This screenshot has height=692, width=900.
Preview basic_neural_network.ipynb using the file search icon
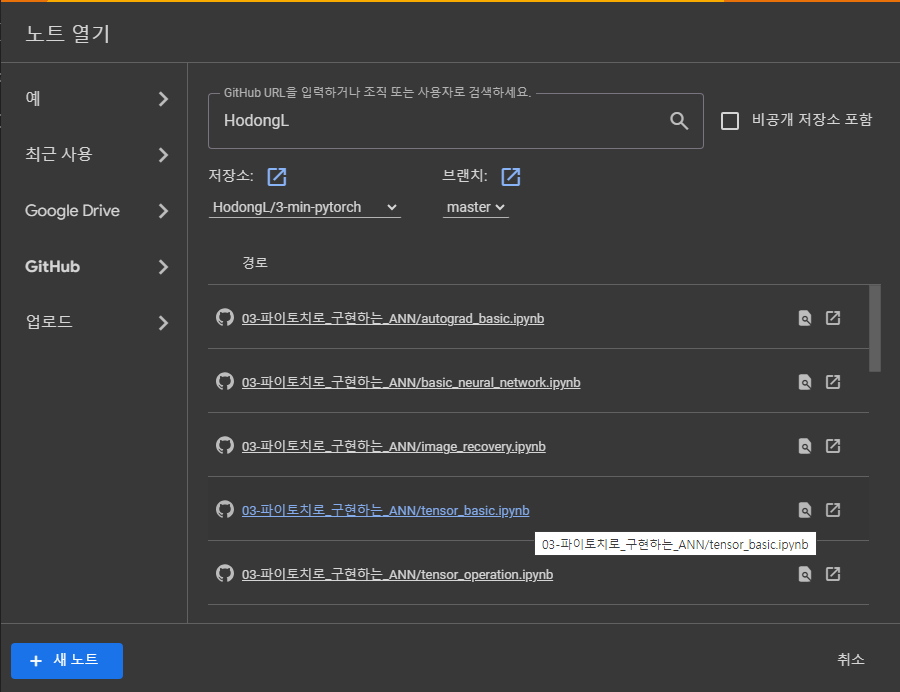click(805, 382)
